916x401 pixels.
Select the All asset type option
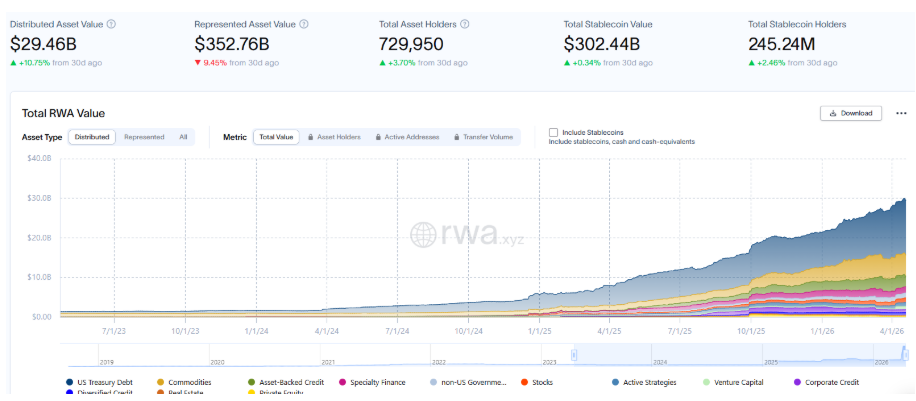pos(183,137)
